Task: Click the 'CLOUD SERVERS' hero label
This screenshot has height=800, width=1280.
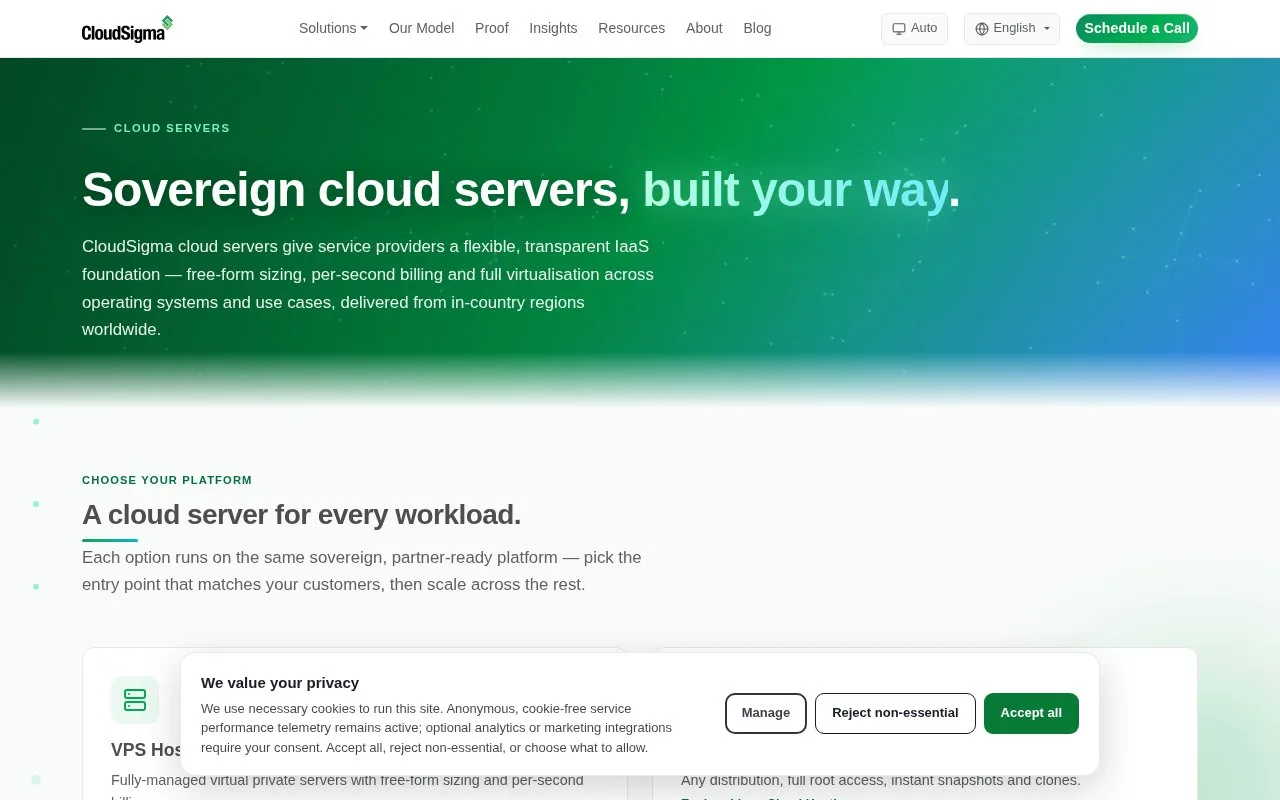Action: tap(172, 128)
